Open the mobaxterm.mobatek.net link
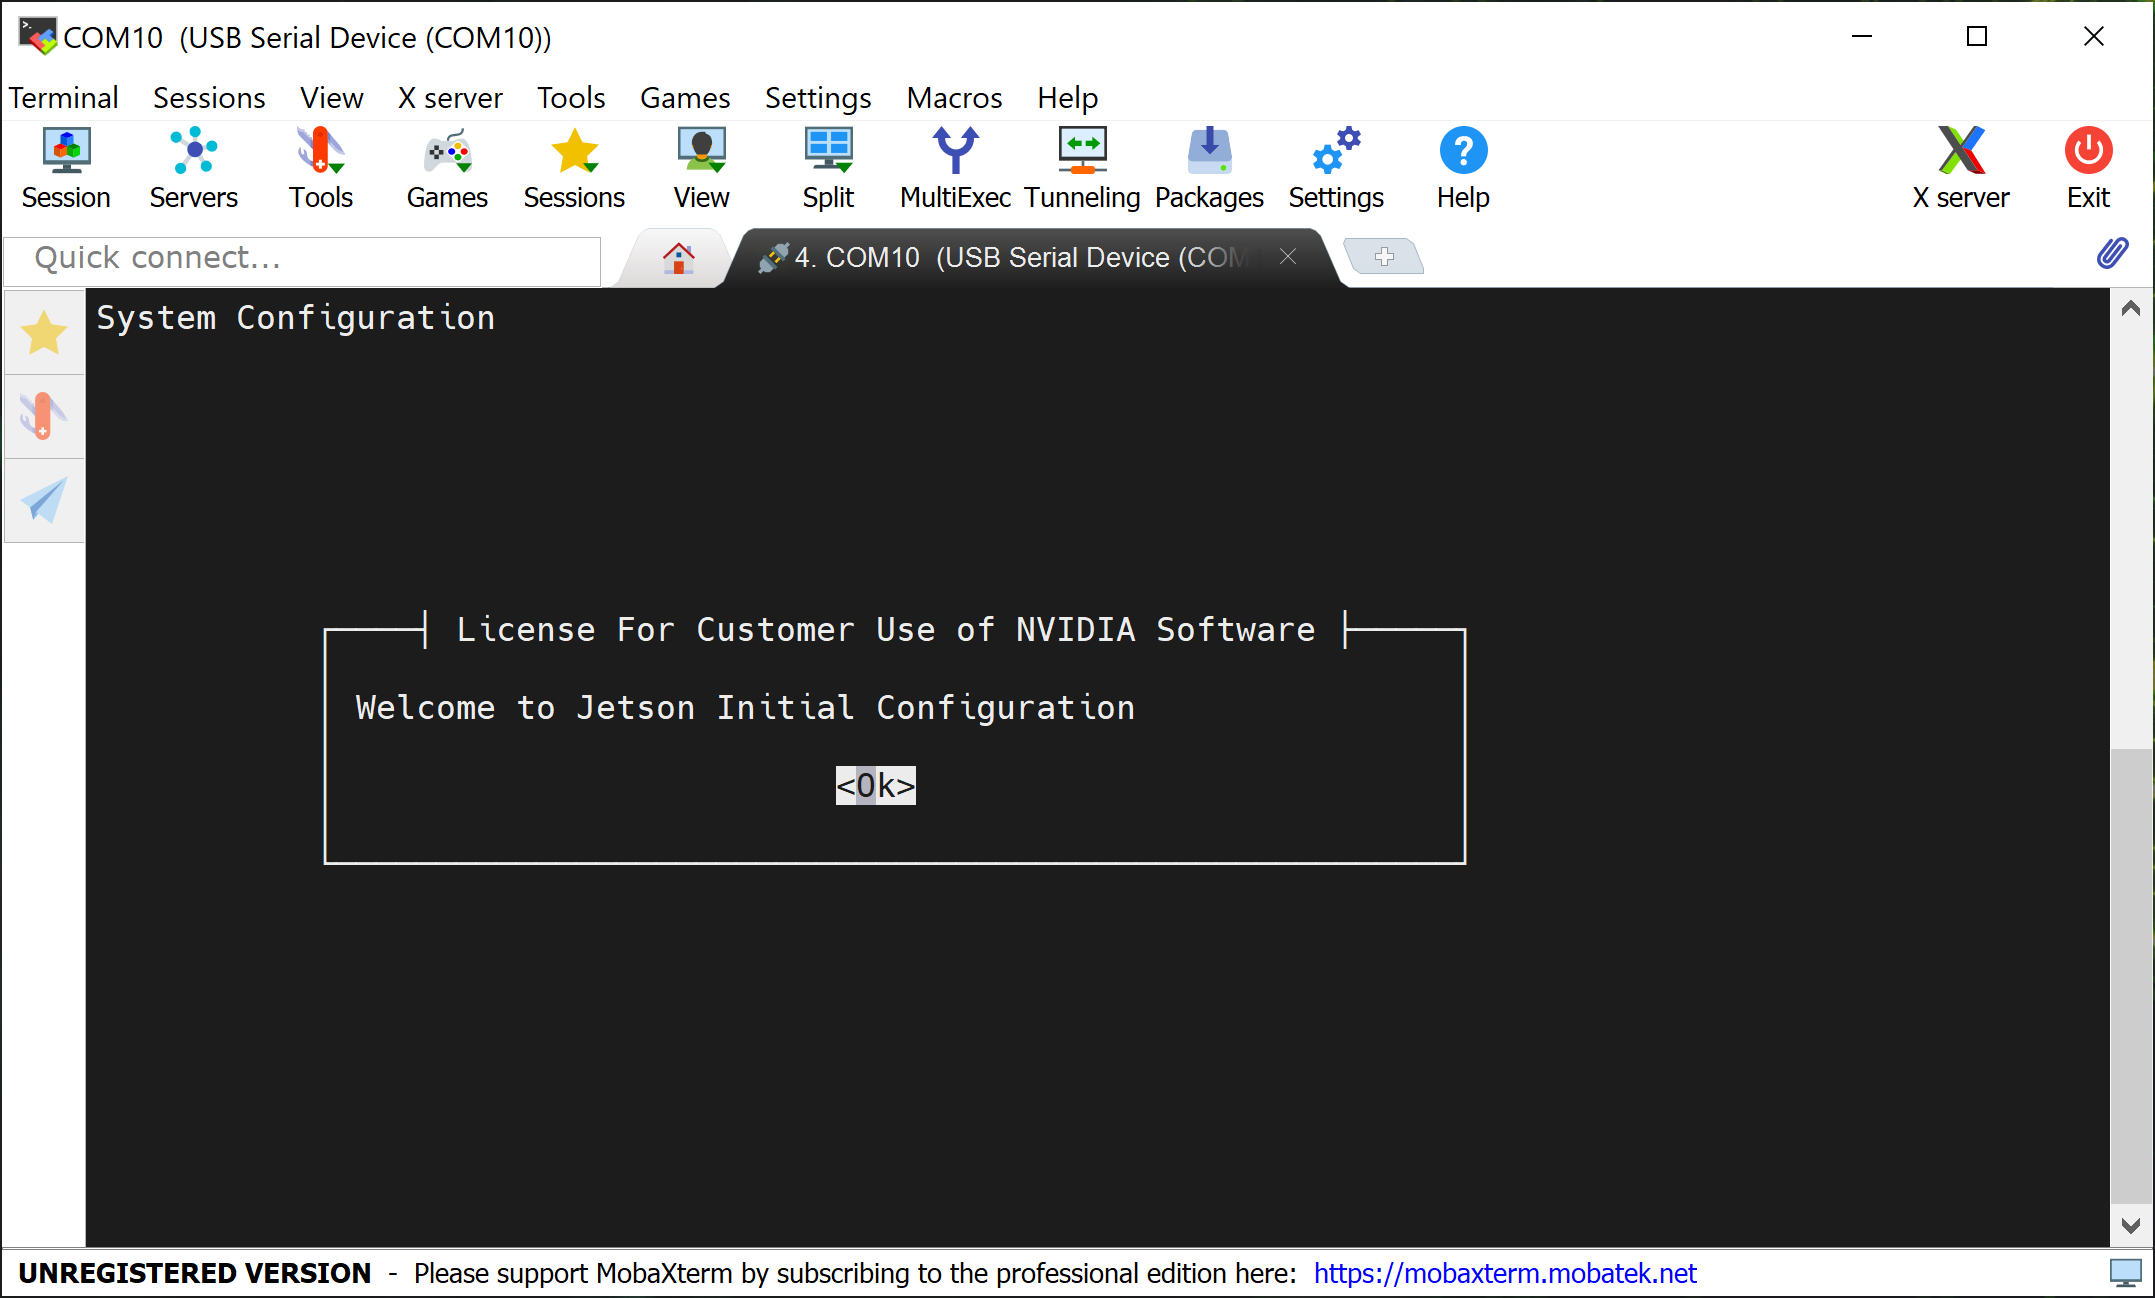 tap(1504, 1273)
